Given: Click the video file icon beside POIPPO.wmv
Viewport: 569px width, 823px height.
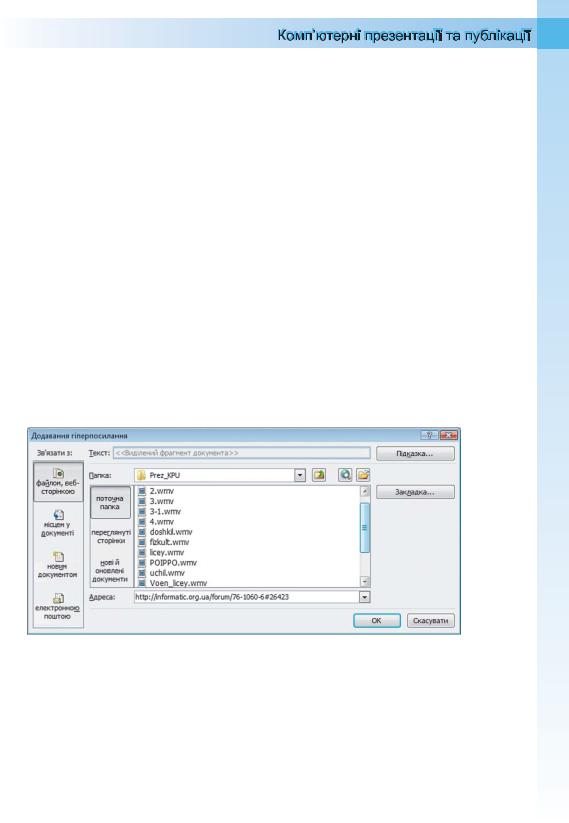Looking at the screenshot, I should point(142,563).
